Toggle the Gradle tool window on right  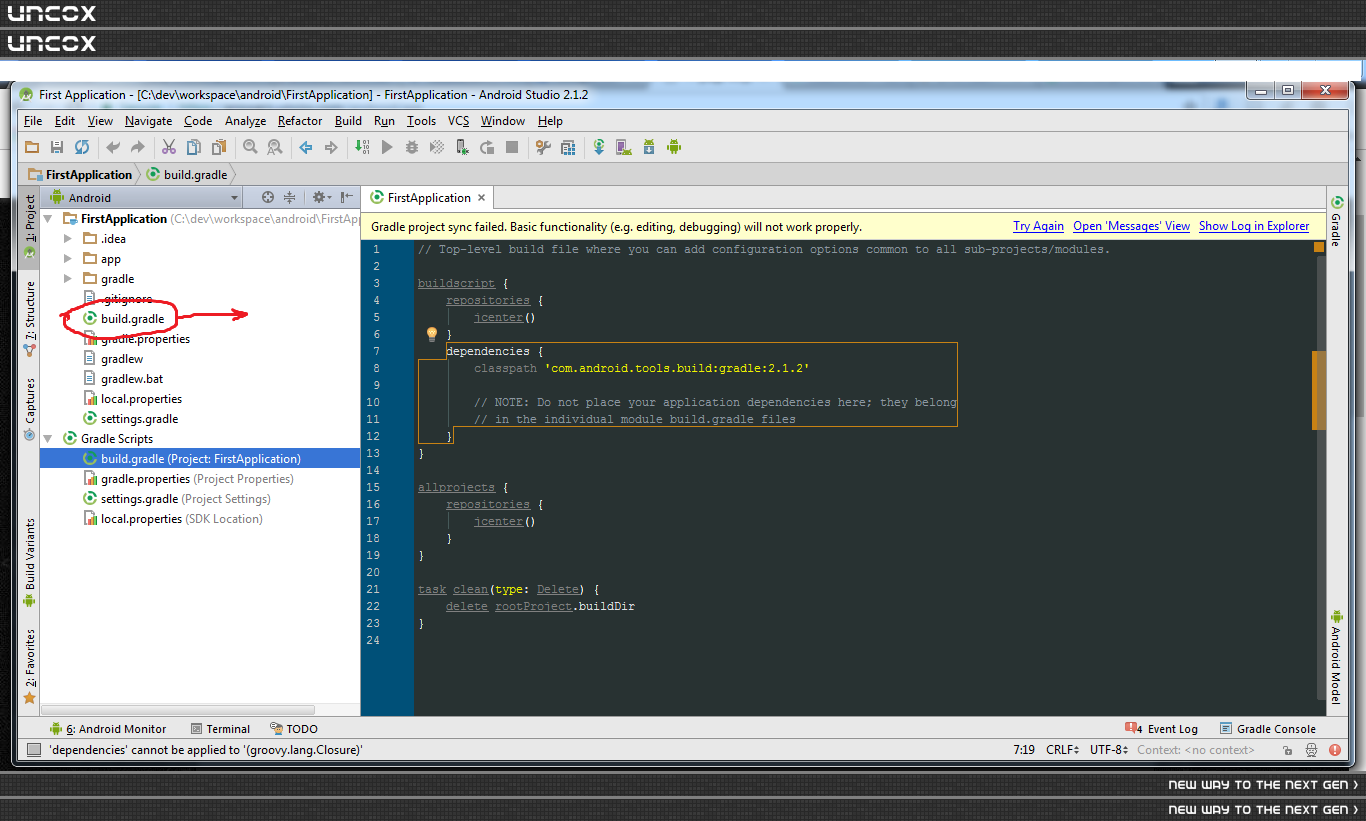(x=1335, y=220)
